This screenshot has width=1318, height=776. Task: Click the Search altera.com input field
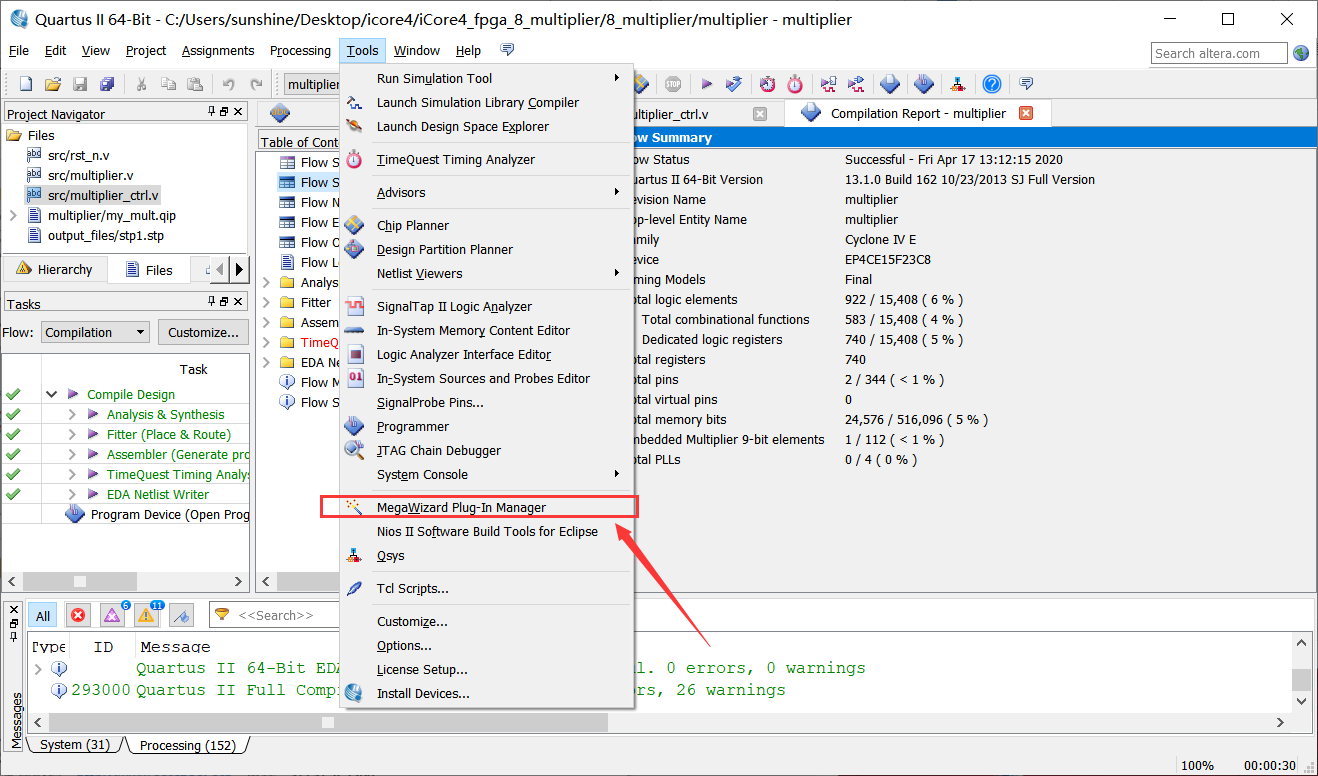click(x=1219, y=53)
